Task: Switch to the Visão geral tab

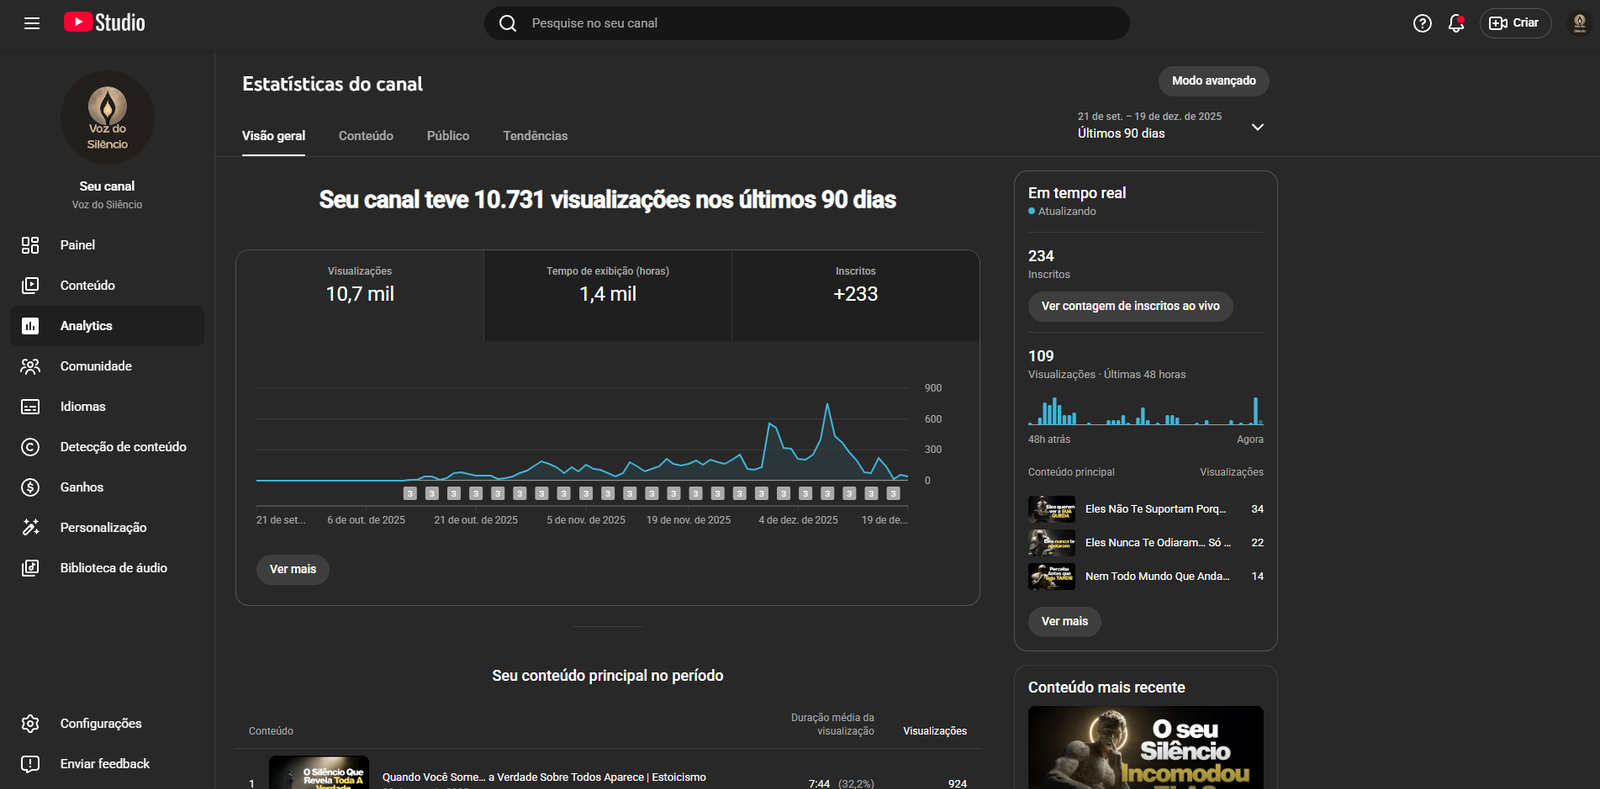Action: 274,136
